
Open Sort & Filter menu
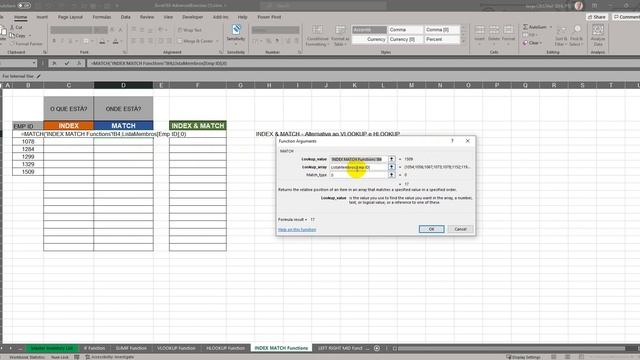coord(561,36)
